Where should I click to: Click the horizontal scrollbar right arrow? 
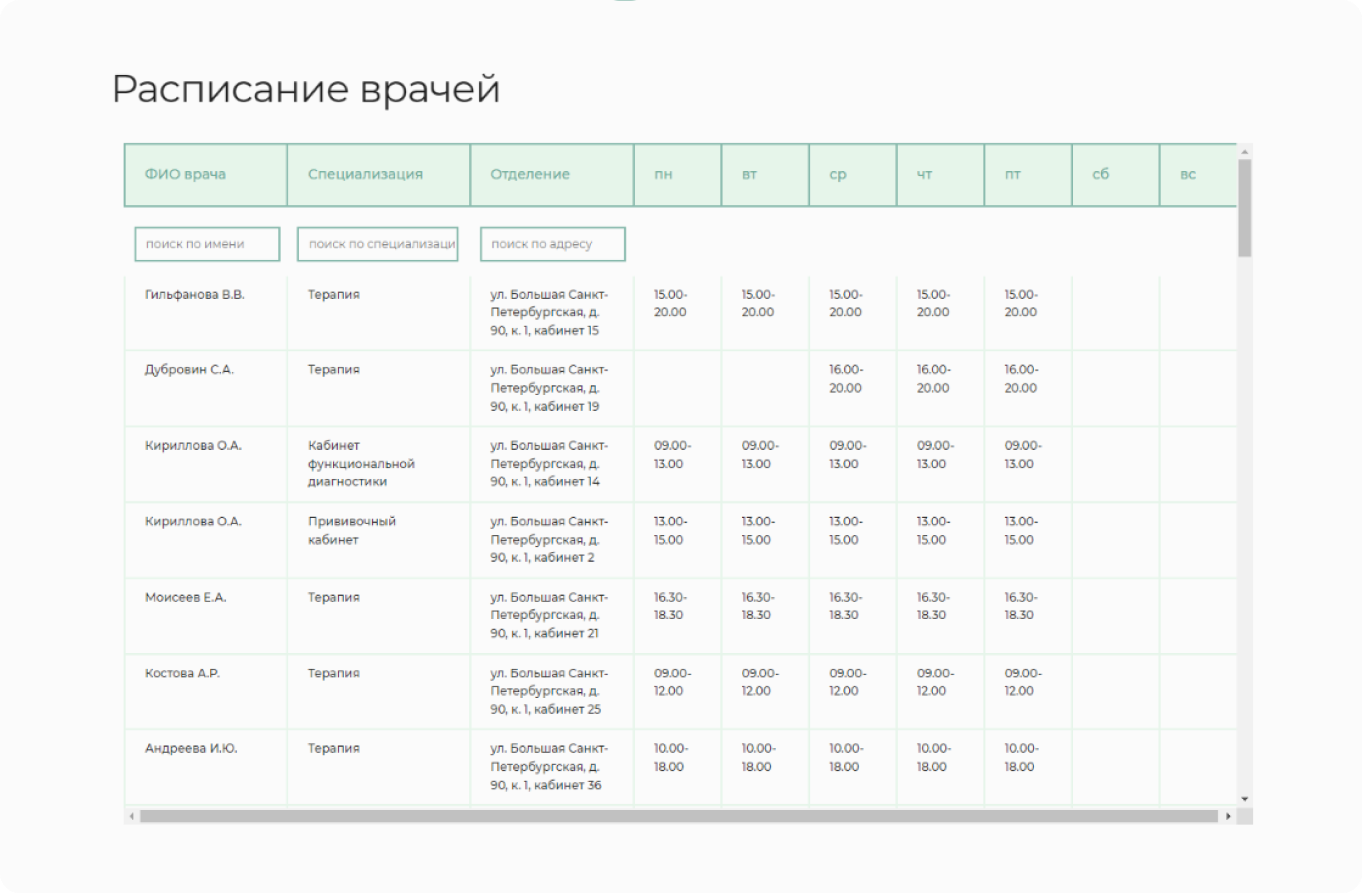(x=1228, y=816)
